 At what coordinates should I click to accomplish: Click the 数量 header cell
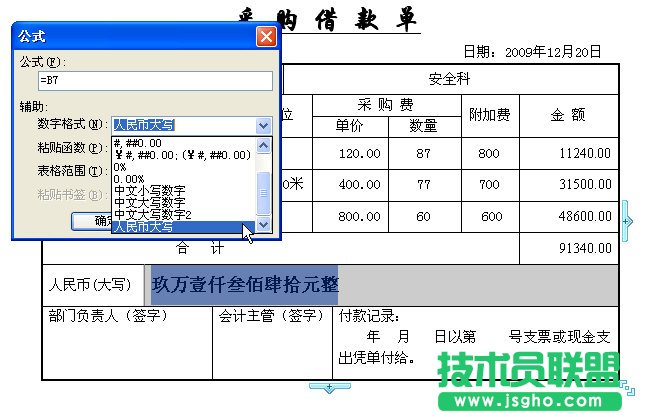click(424, 126)
